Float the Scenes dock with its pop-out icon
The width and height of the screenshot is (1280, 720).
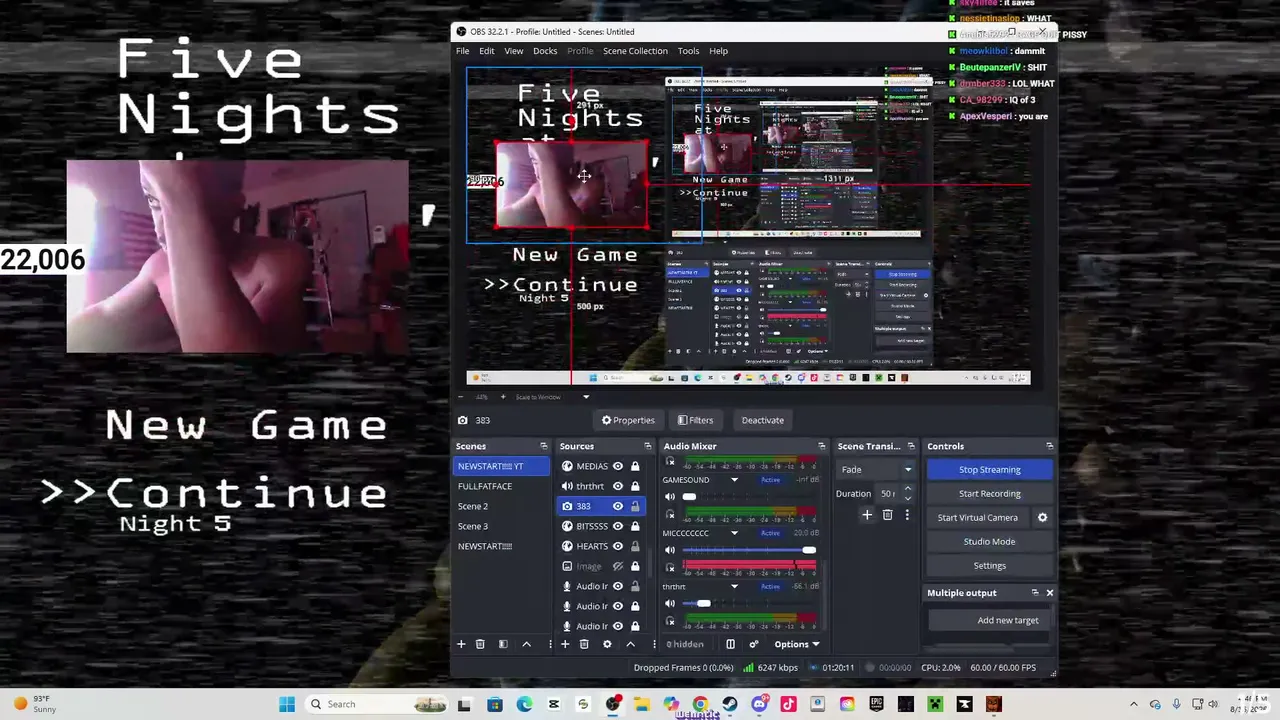tap(544, 446)
